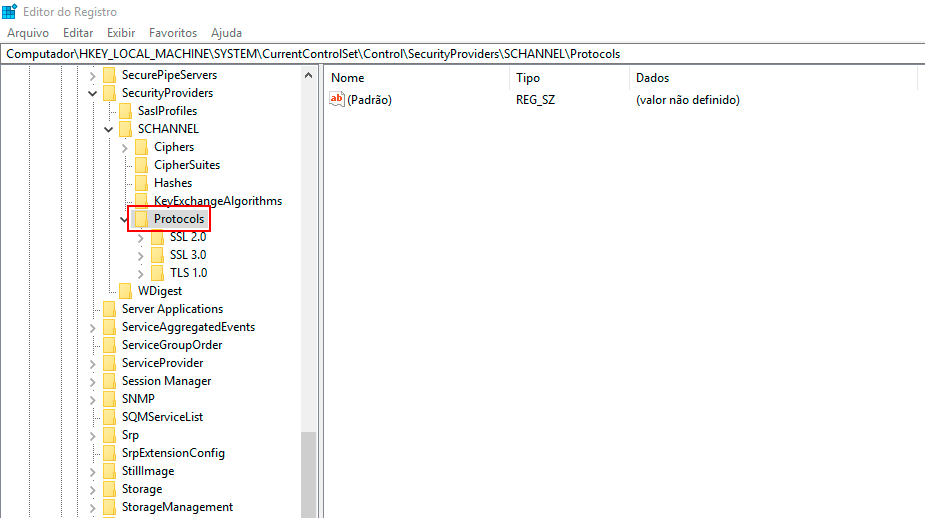Screen dimensions: 925x518
Task: Click the SSL 2.0 folder icon
Action: (x=157, y=237)
